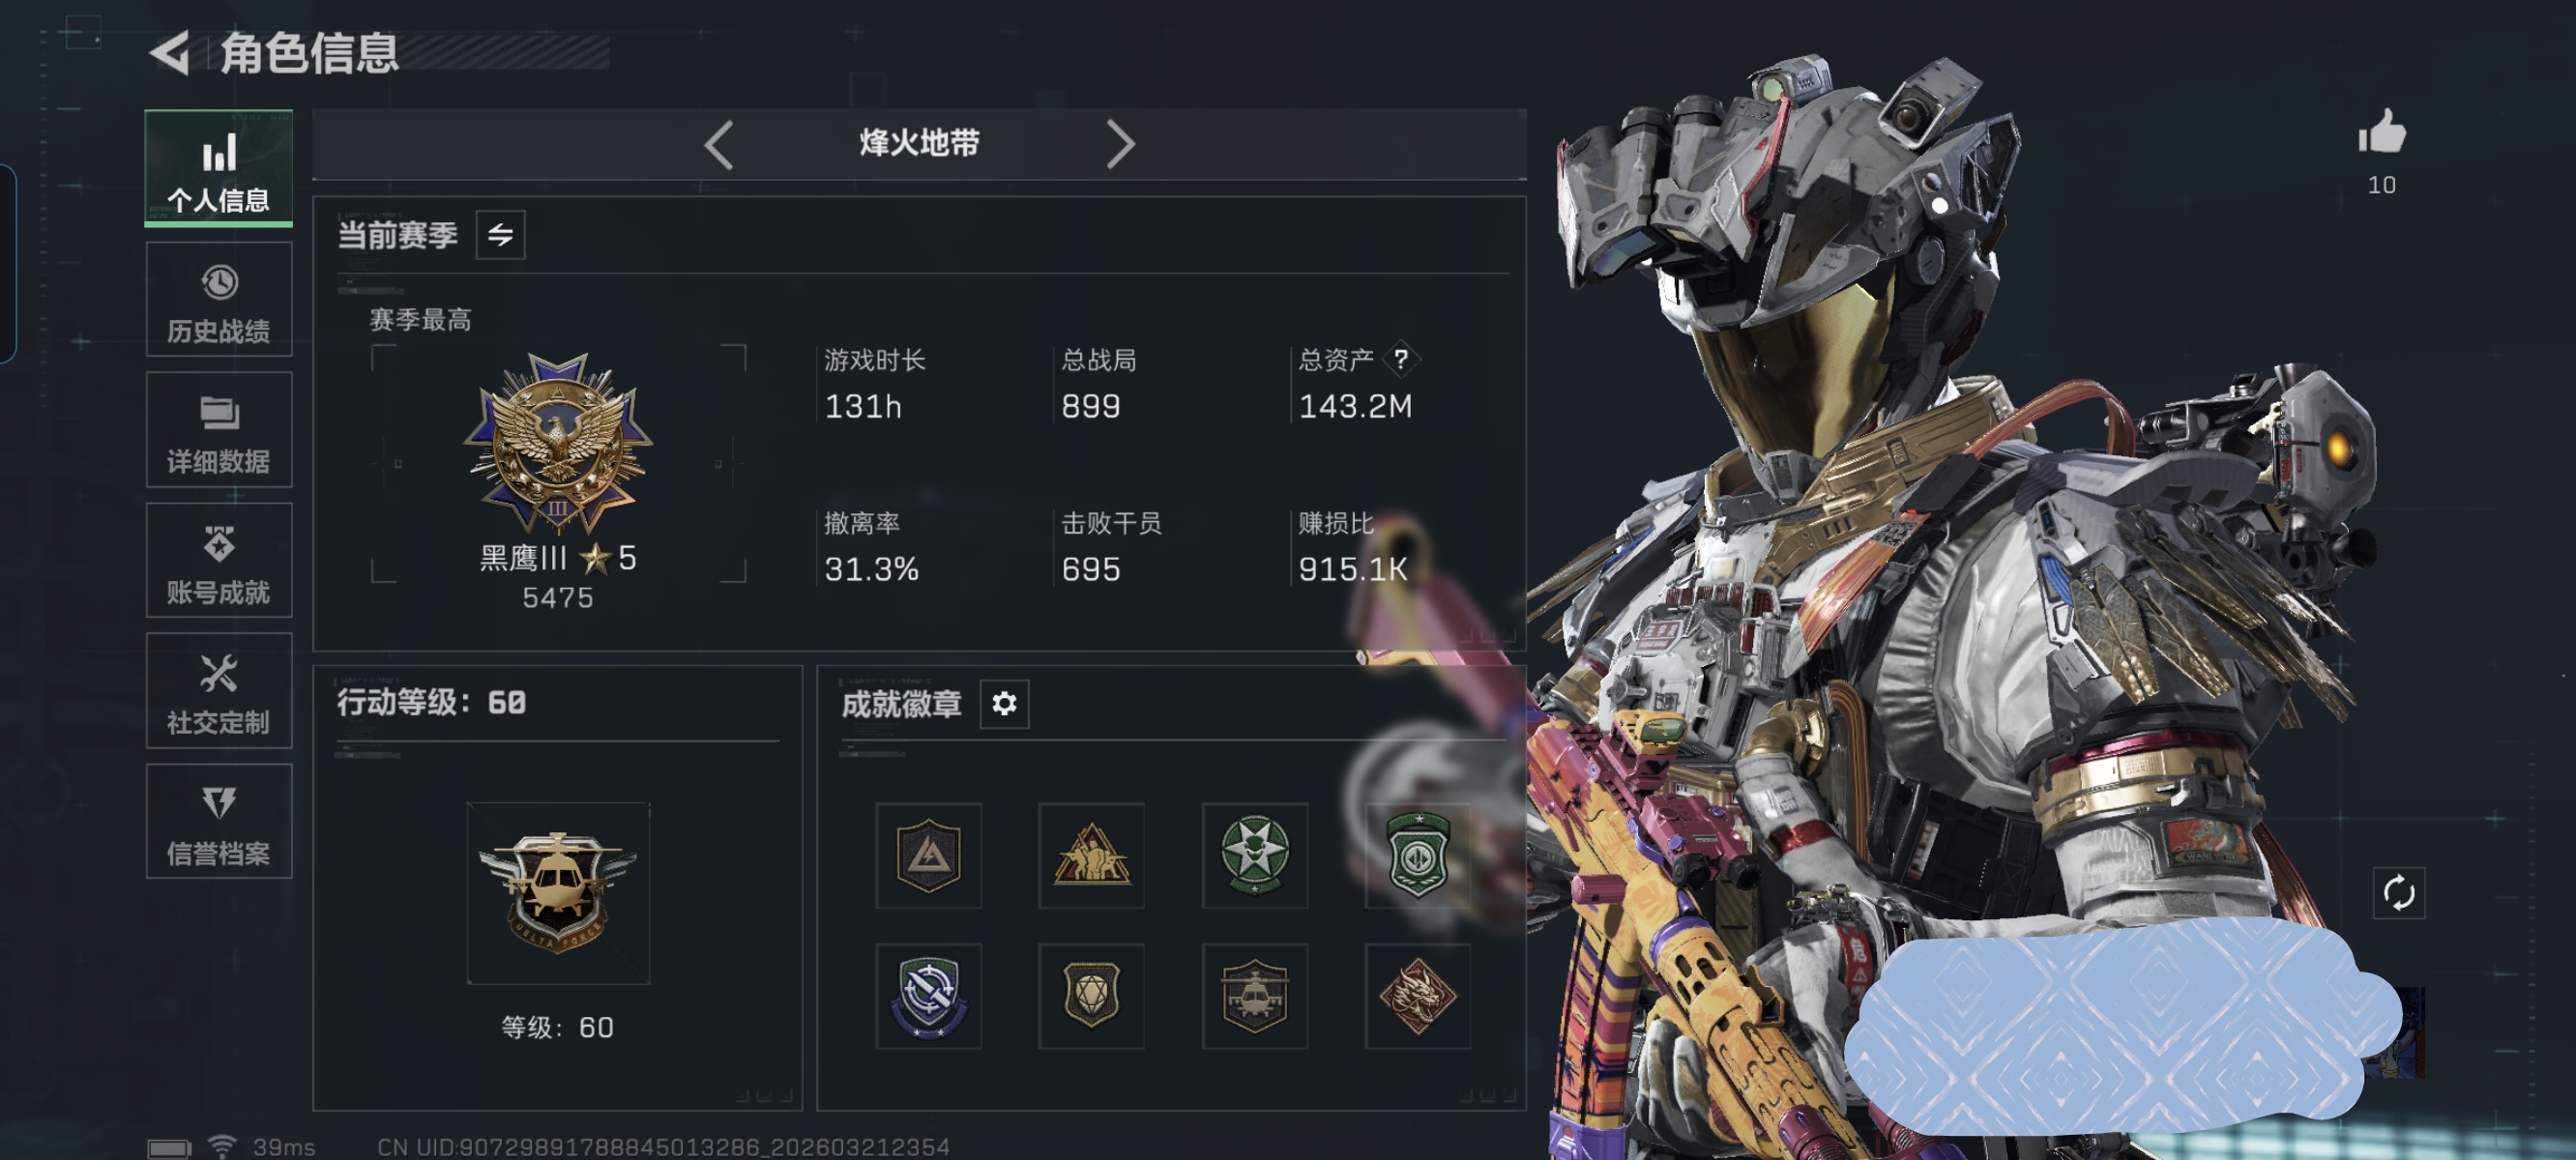Viewport: 2576px width, 1160px height.
Task: Click the 烽火地带 mode title
Action: point(919,144)
